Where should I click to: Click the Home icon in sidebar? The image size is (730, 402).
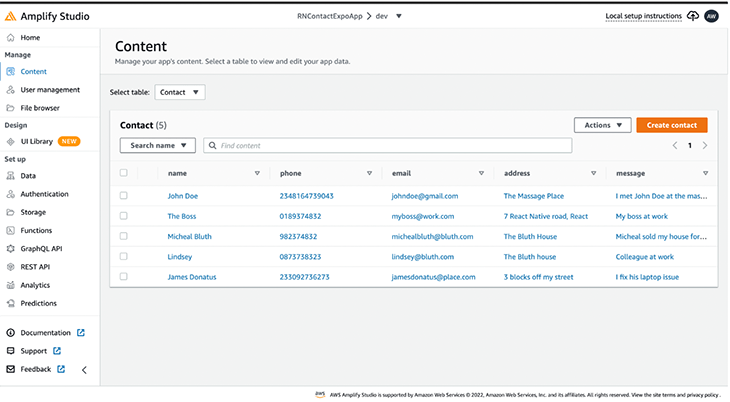click(x=11, y=37)
